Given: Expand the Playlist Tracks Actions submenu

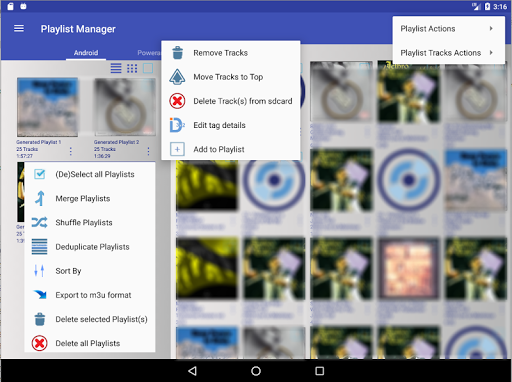Looking at the screenshot, I should pyautogui.click(x=448, y=53).
